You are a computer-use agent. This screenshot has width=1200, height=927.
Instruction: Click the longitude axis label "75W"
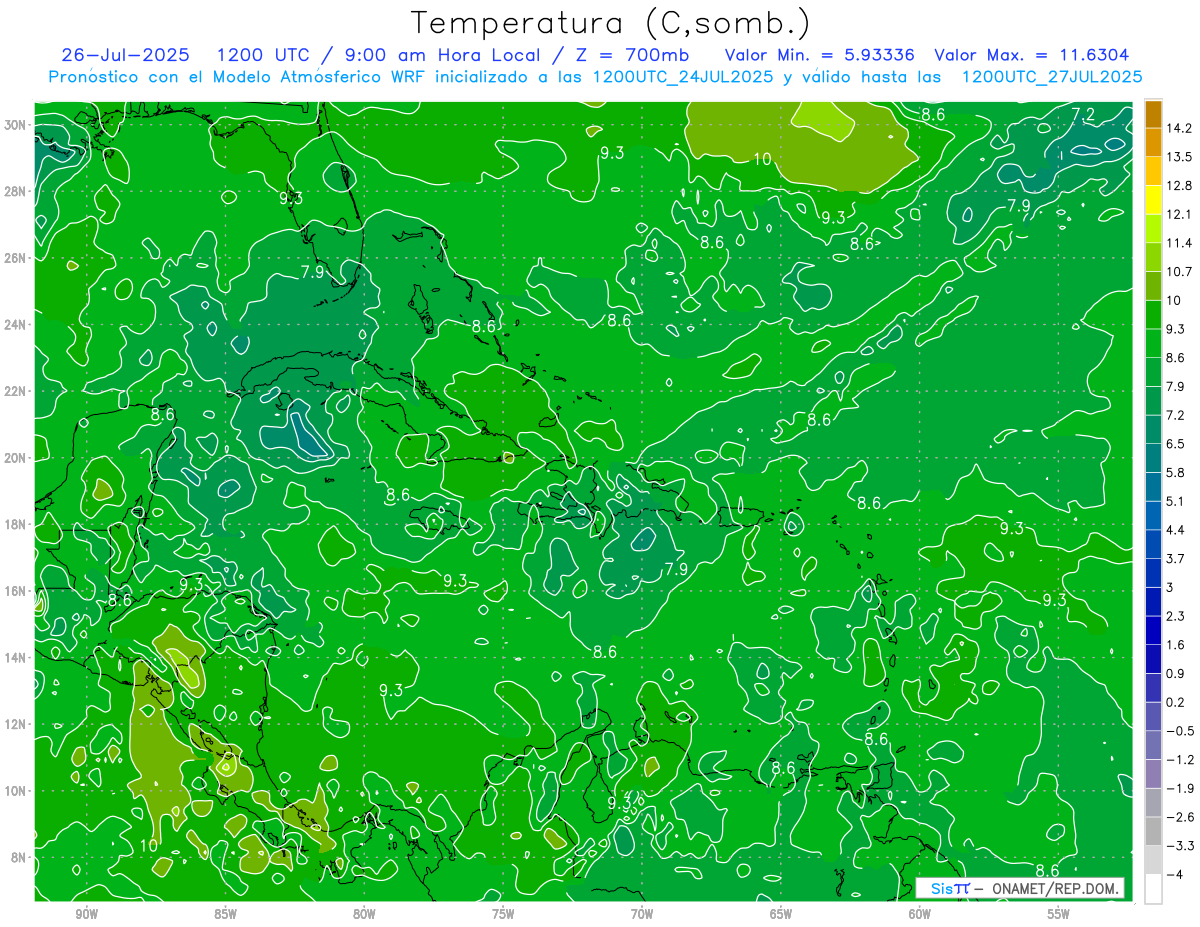[x=503, y=914]
